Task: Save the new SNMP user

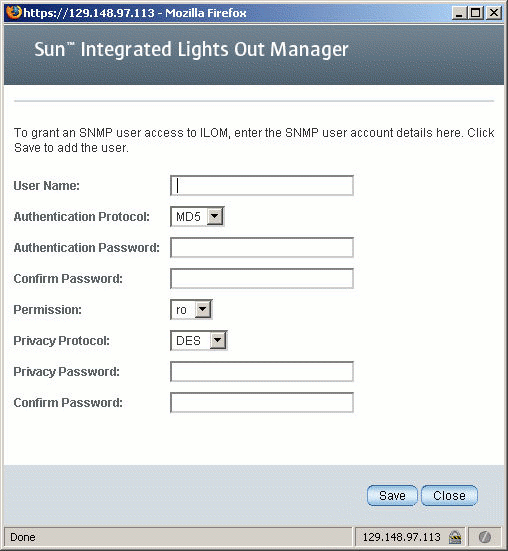Action: [392, 495]
